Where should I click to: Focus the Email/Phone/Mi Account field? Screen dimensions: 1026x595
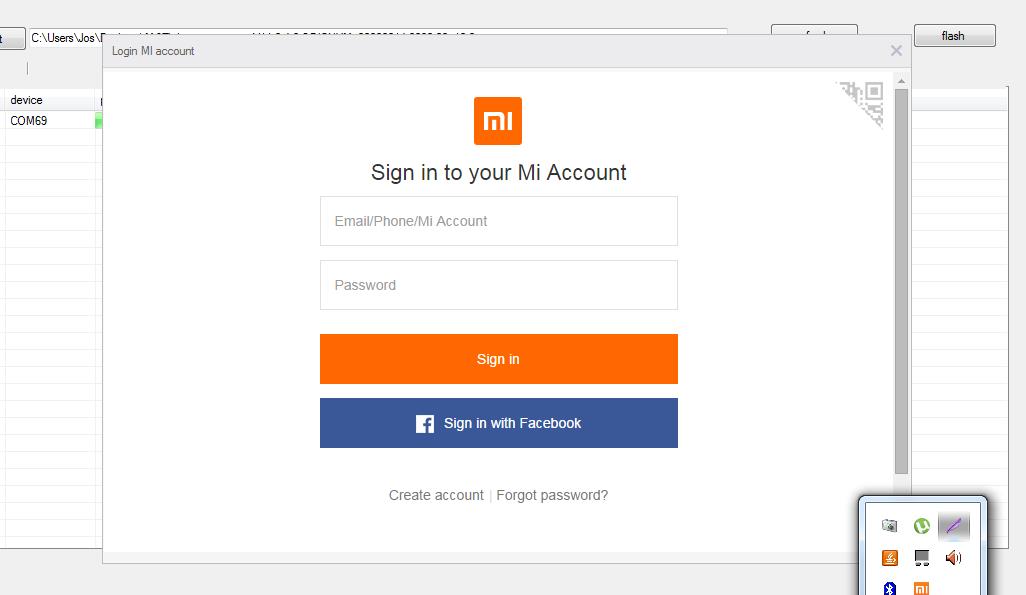pos(498,221)
